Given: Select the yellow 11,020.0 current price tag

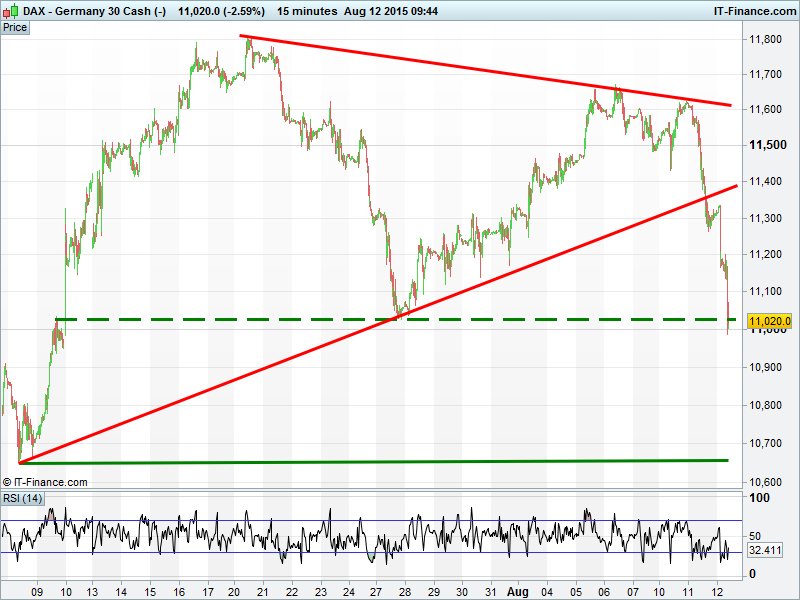Looking at the screenshot, I should (x=769, y=321).
